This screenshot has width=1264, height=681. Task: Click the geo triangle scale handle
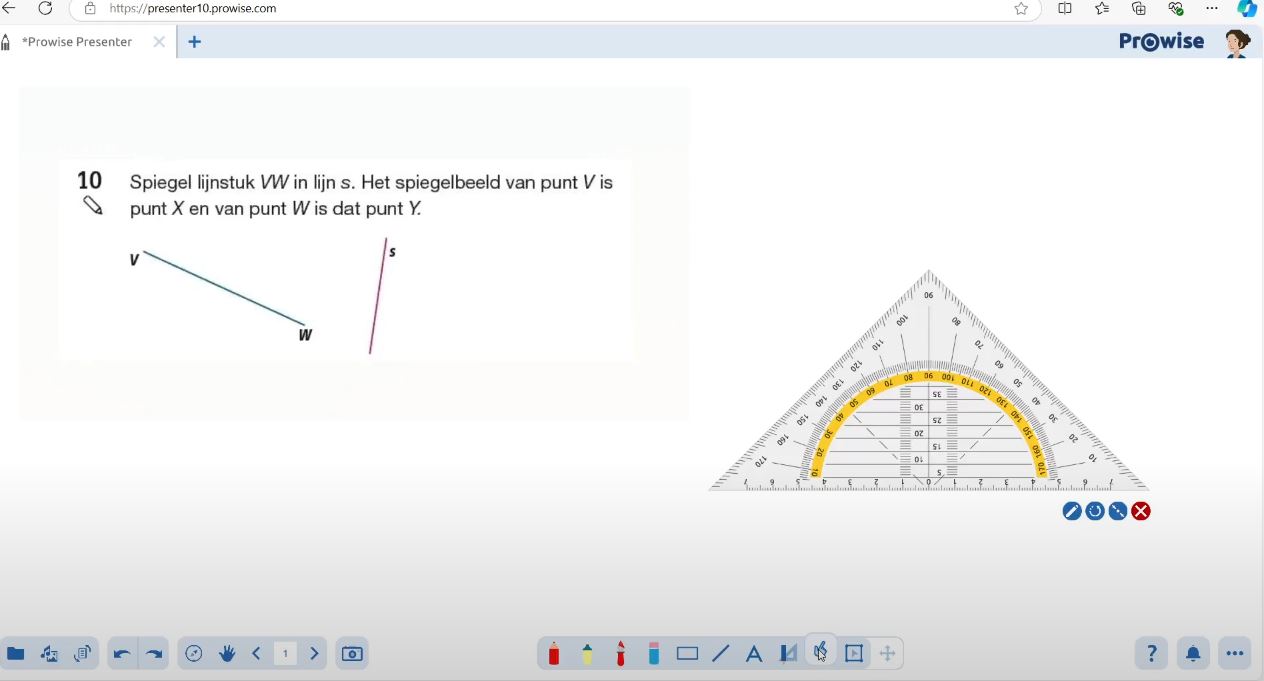tap(1118, 511)
